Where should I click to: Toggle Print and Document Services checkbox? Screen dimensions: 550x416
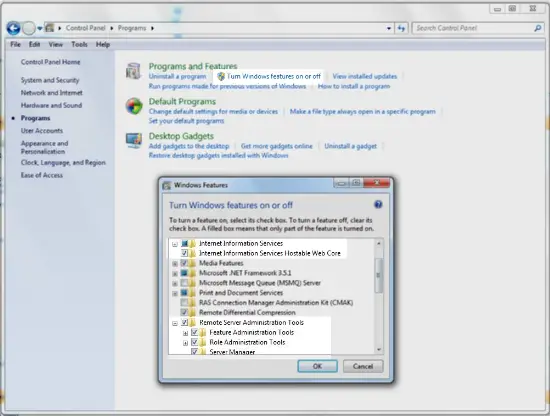point(185,293)
